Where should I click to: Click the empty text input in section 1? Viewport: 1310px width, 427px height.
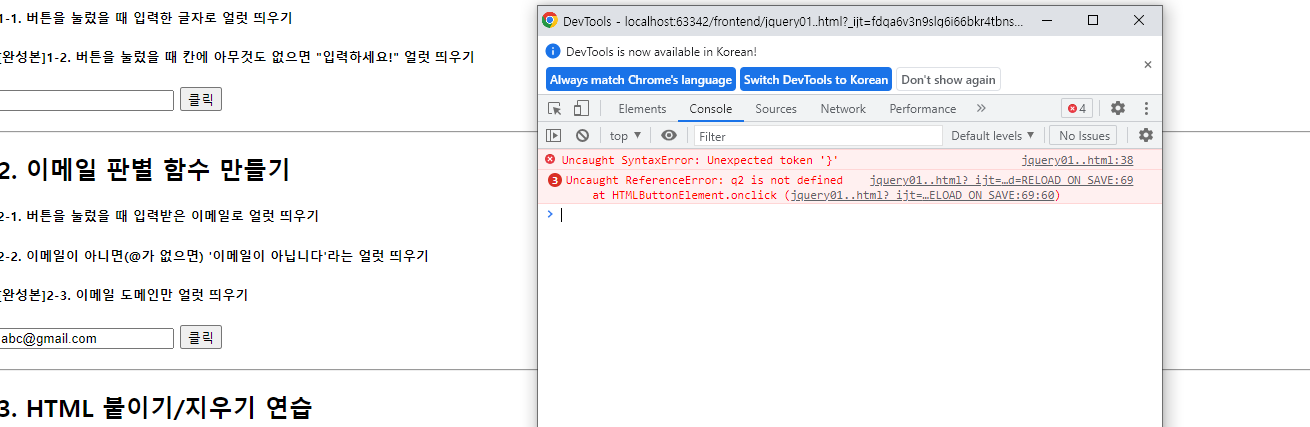point(85,100)
